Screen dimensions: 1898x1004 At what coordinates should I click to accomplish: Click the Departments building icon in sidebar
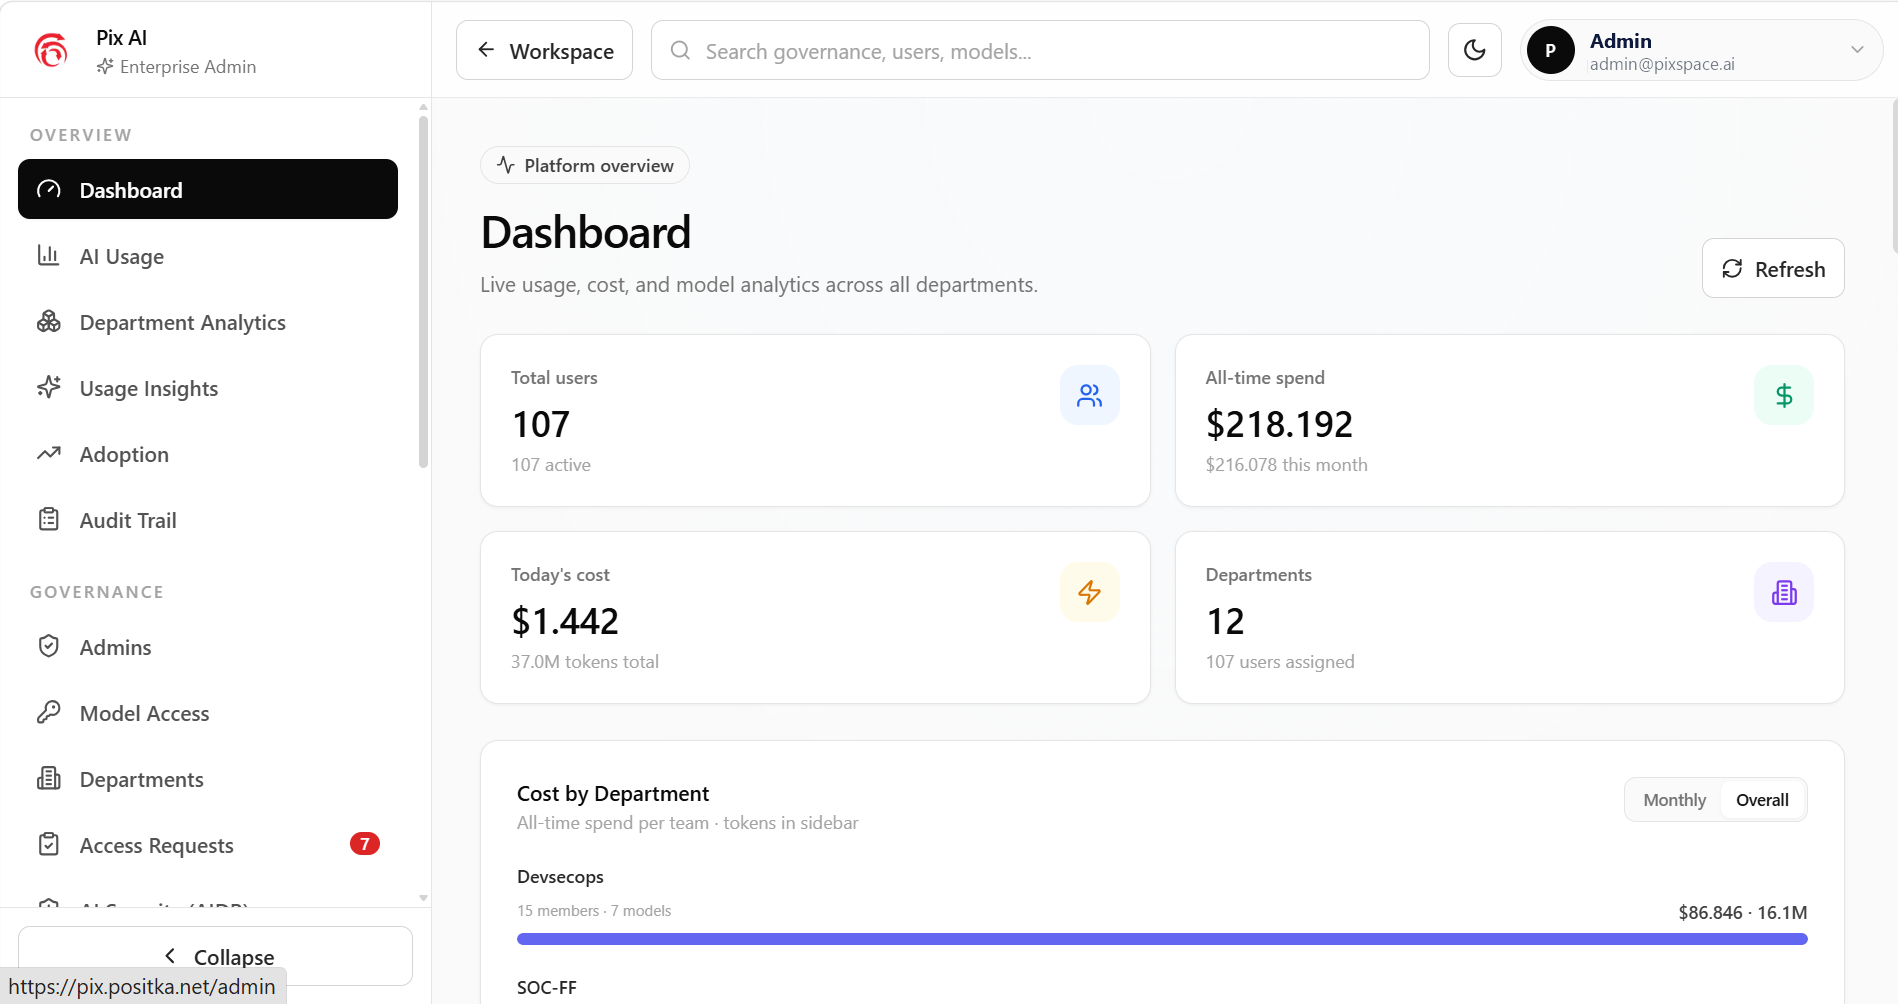49,778
